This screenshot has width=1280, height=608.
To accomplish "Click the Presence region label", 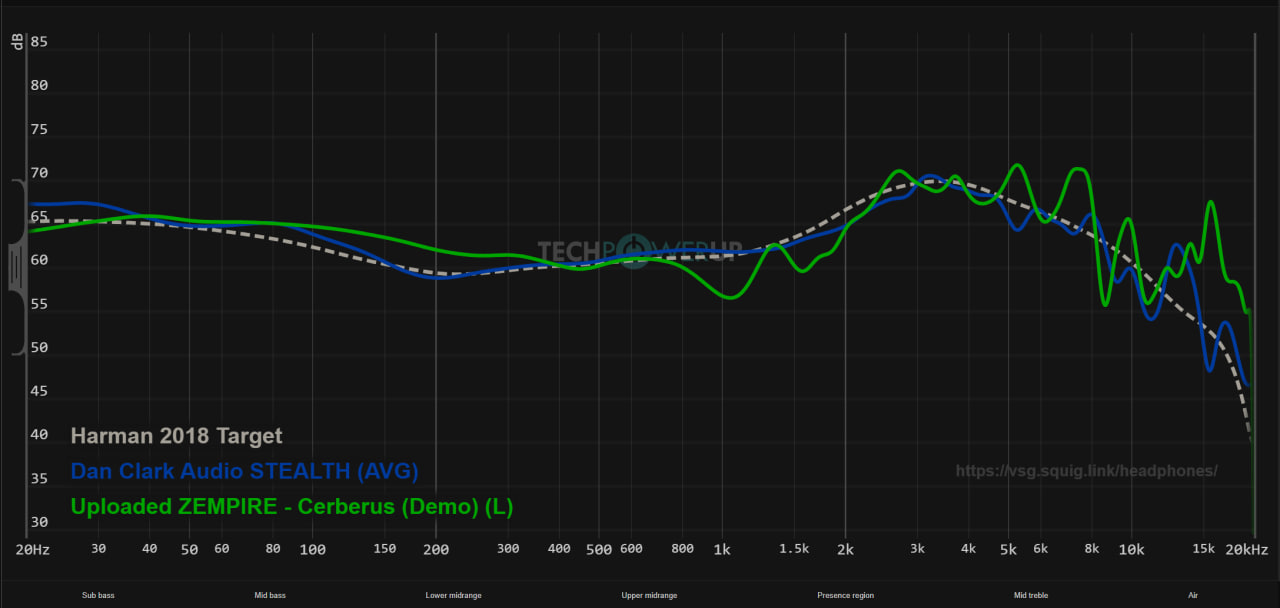I will (845, 595).
